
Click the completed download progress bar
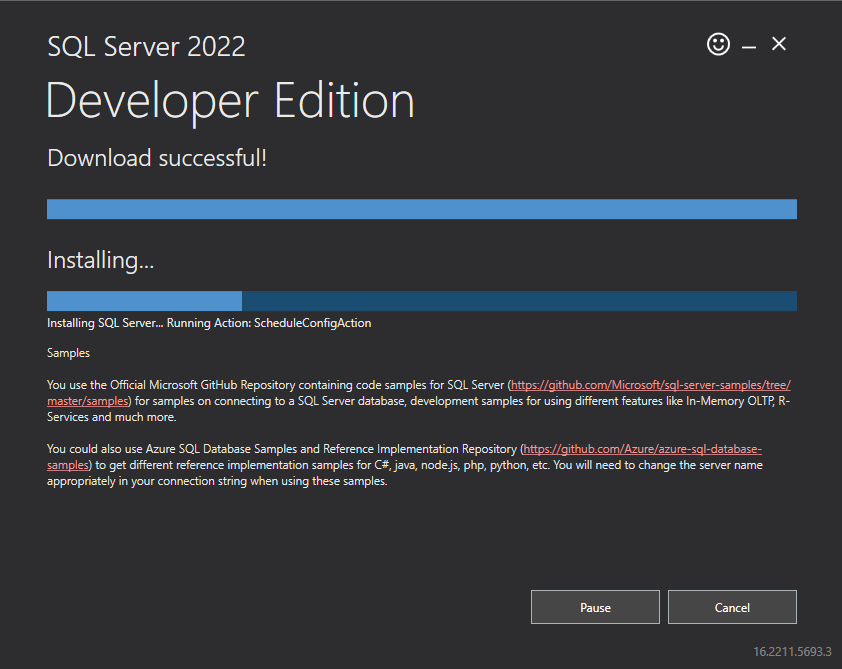click(x=422, y=209)
